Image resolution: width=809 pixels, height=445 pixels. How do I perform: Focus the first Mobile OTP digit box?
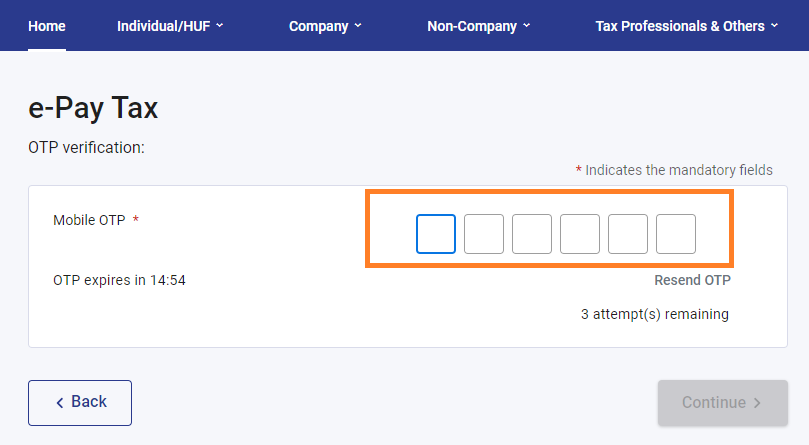point(436,234)
